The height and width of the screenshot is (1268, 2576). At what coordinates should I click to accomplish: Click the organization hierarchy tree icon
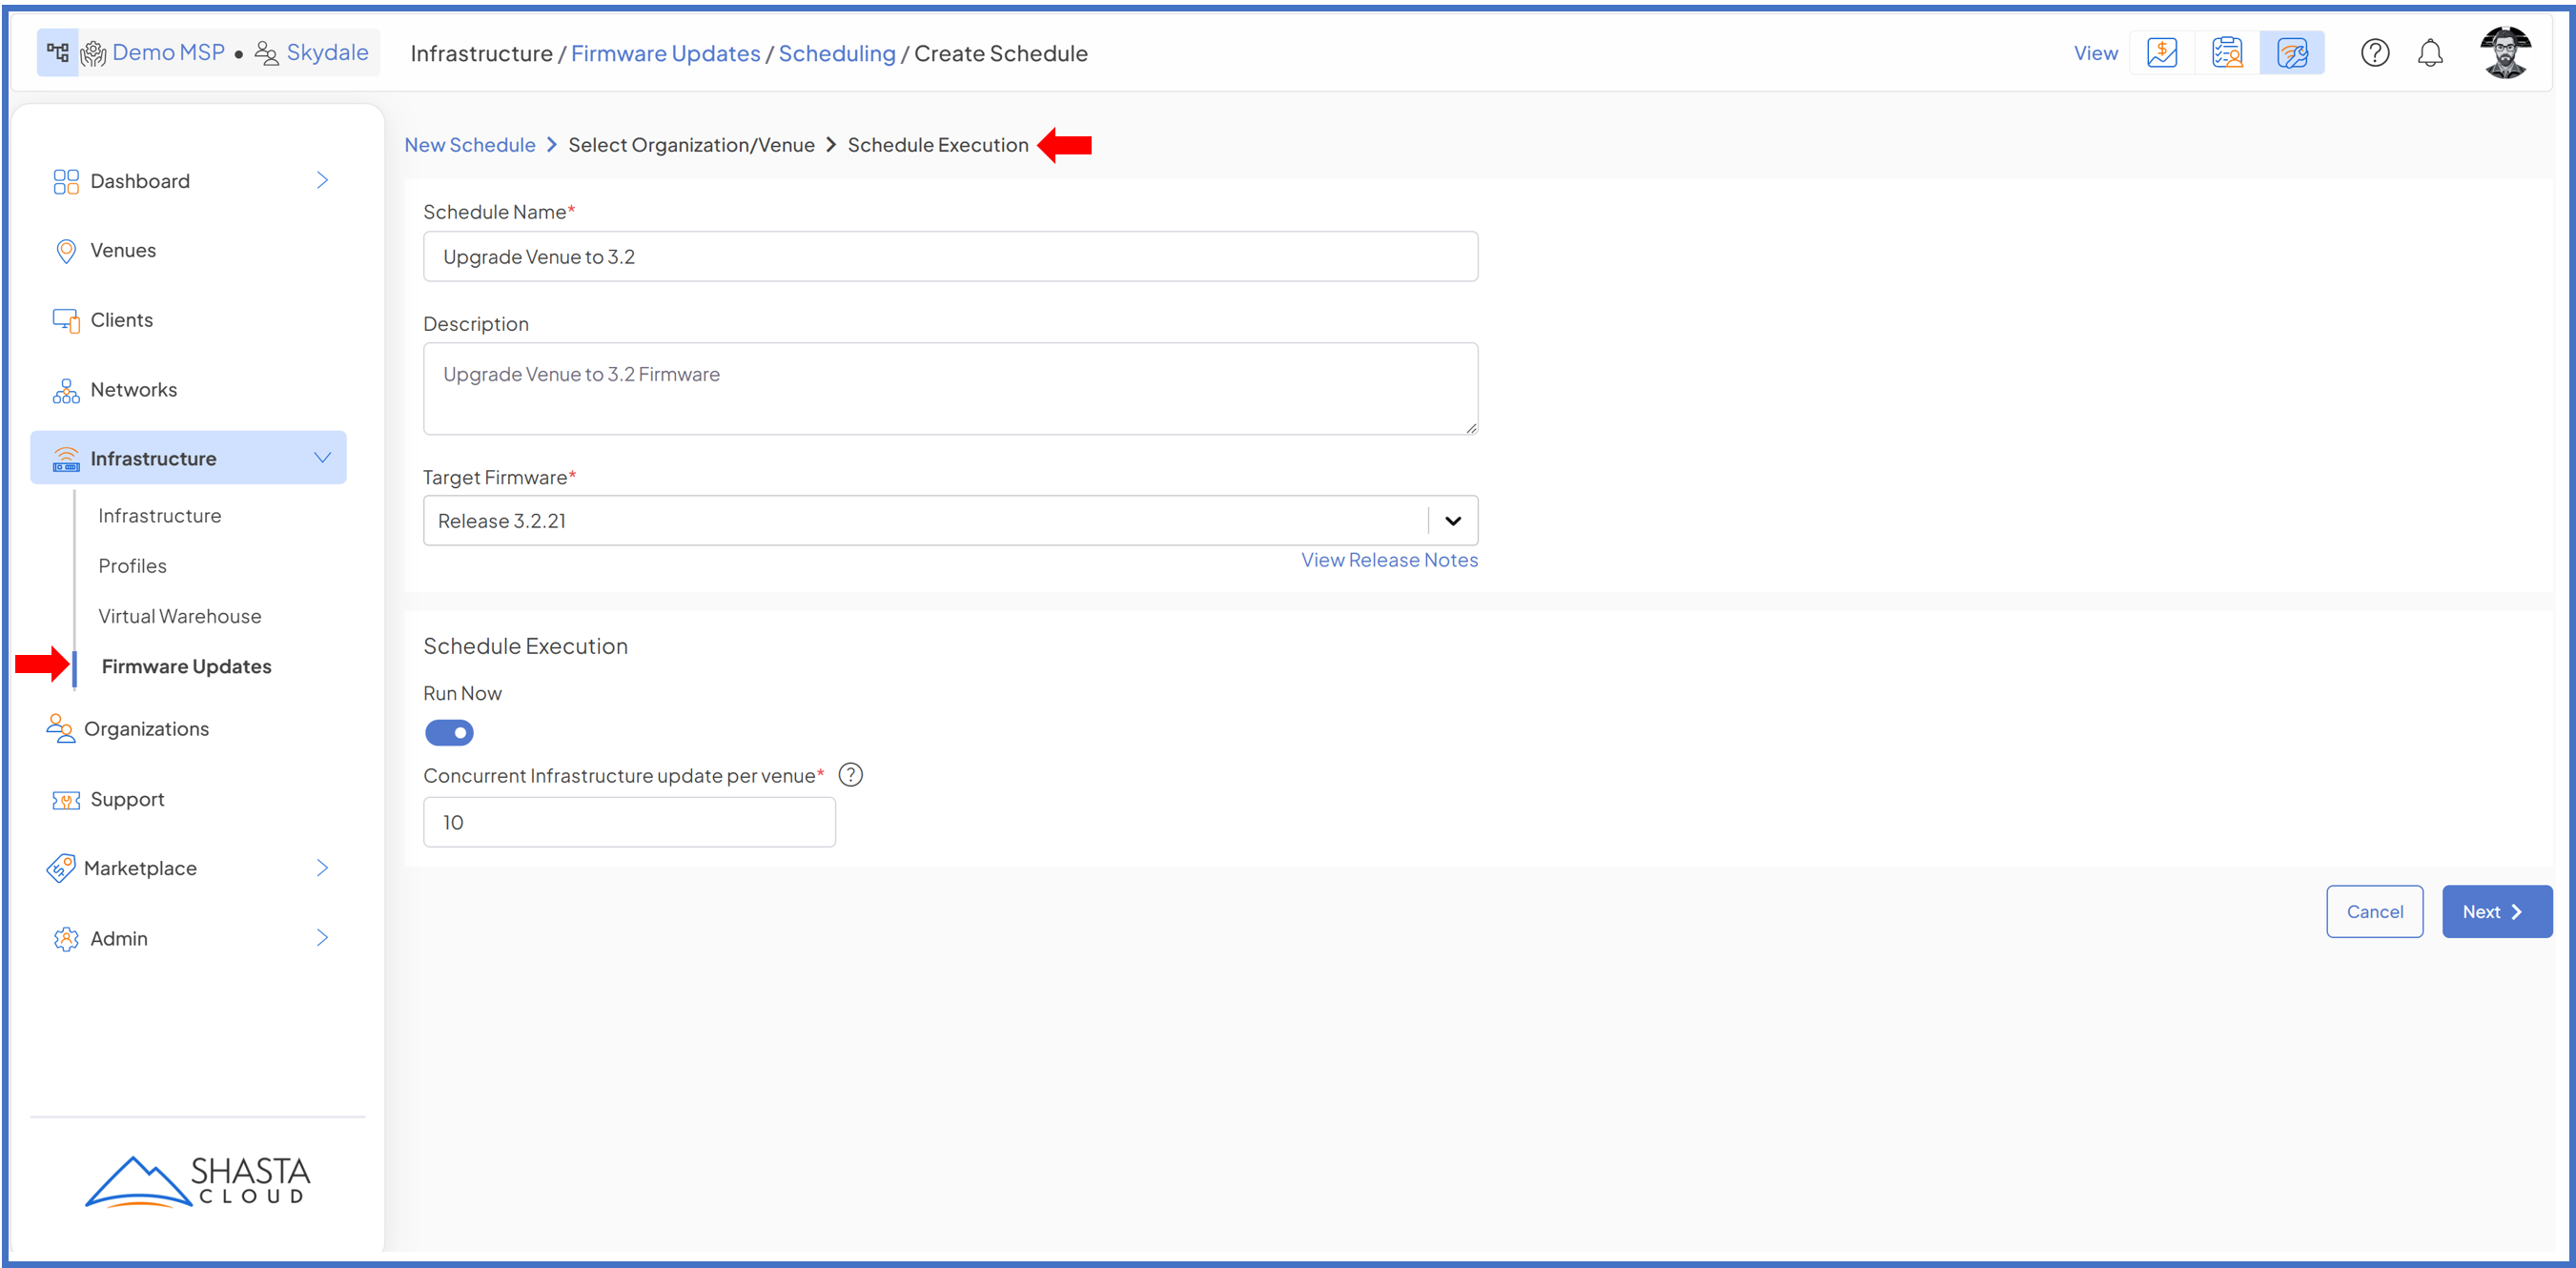[x=58, y=52]
